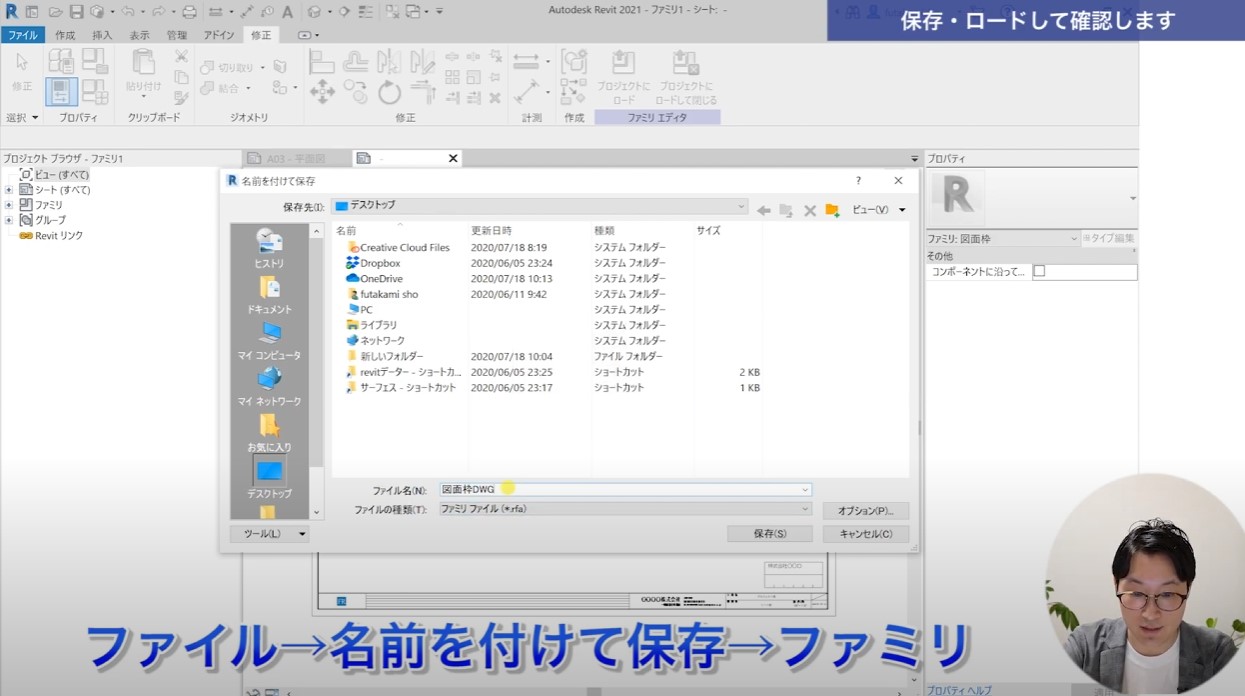Screen dimensions: 1245x696
Task: Expand the Families node in project browser
Action: (x=9, y=205)
